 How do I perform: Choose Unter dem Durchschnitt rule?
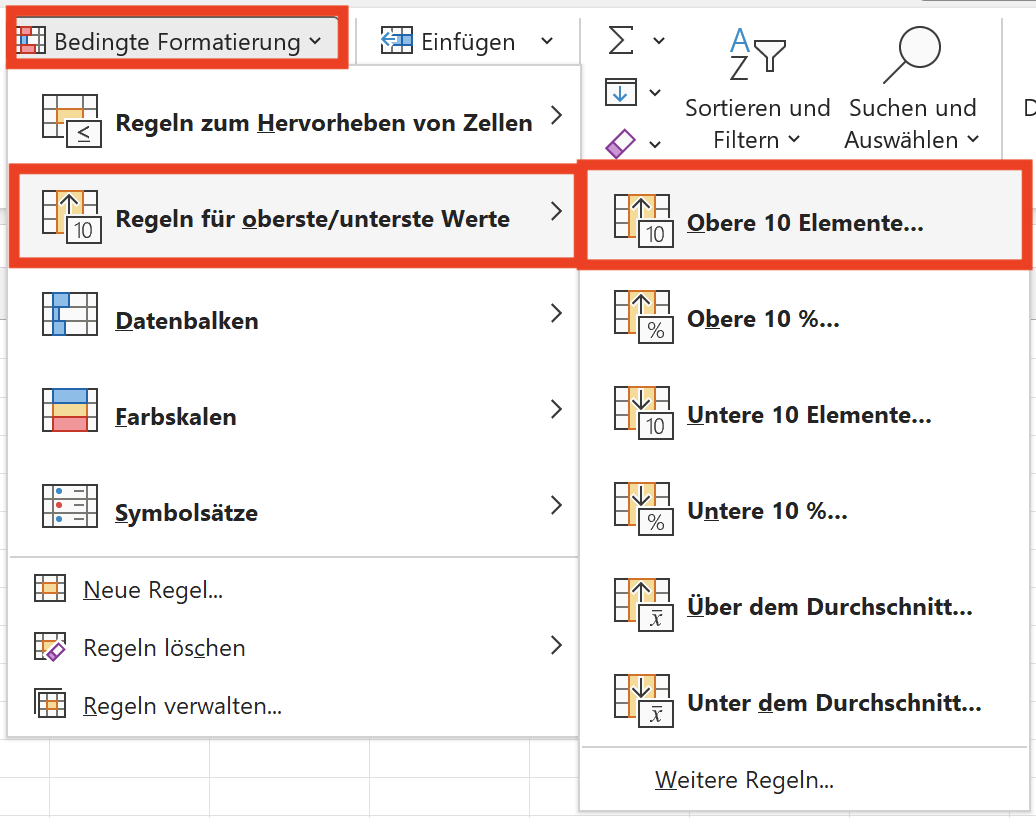point(834,704)
